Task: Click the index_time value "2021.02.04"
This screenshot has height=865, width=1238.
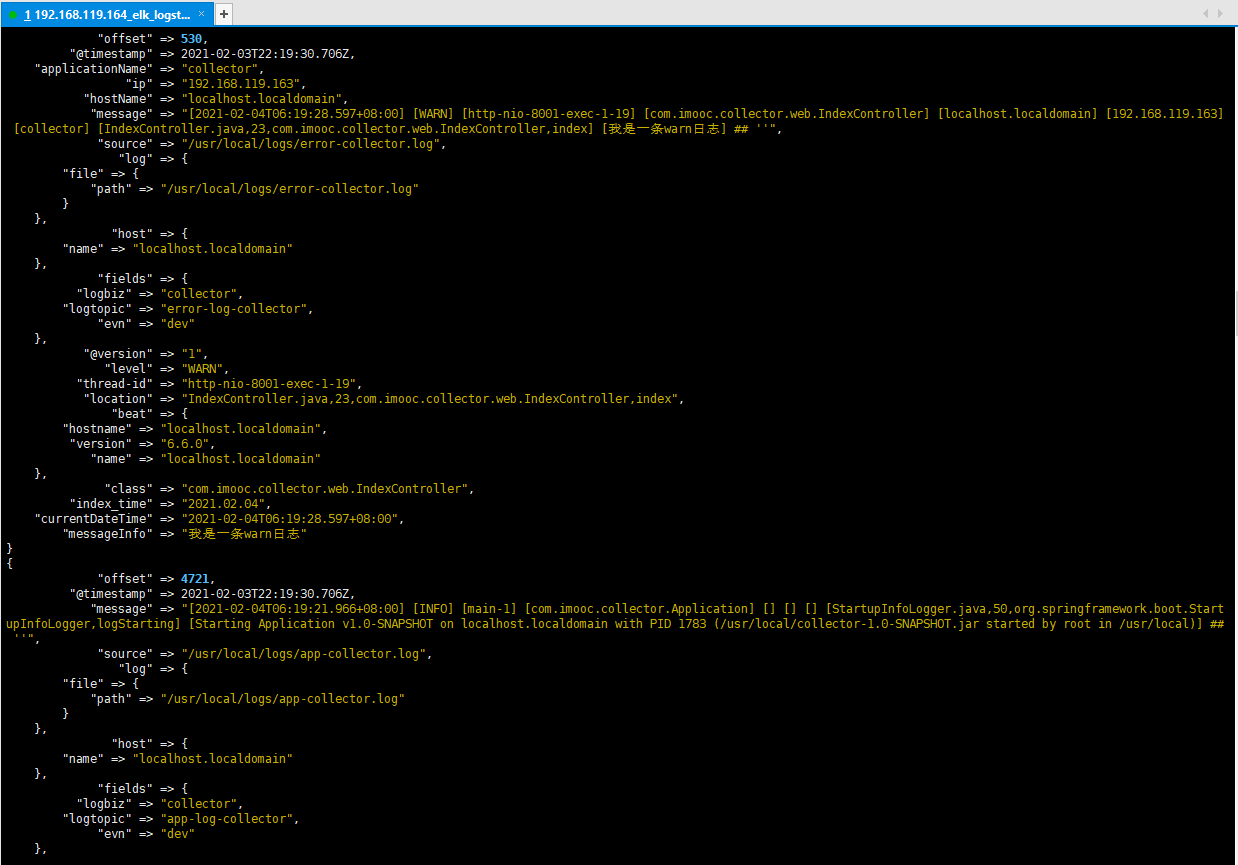Action: point(223,504)
